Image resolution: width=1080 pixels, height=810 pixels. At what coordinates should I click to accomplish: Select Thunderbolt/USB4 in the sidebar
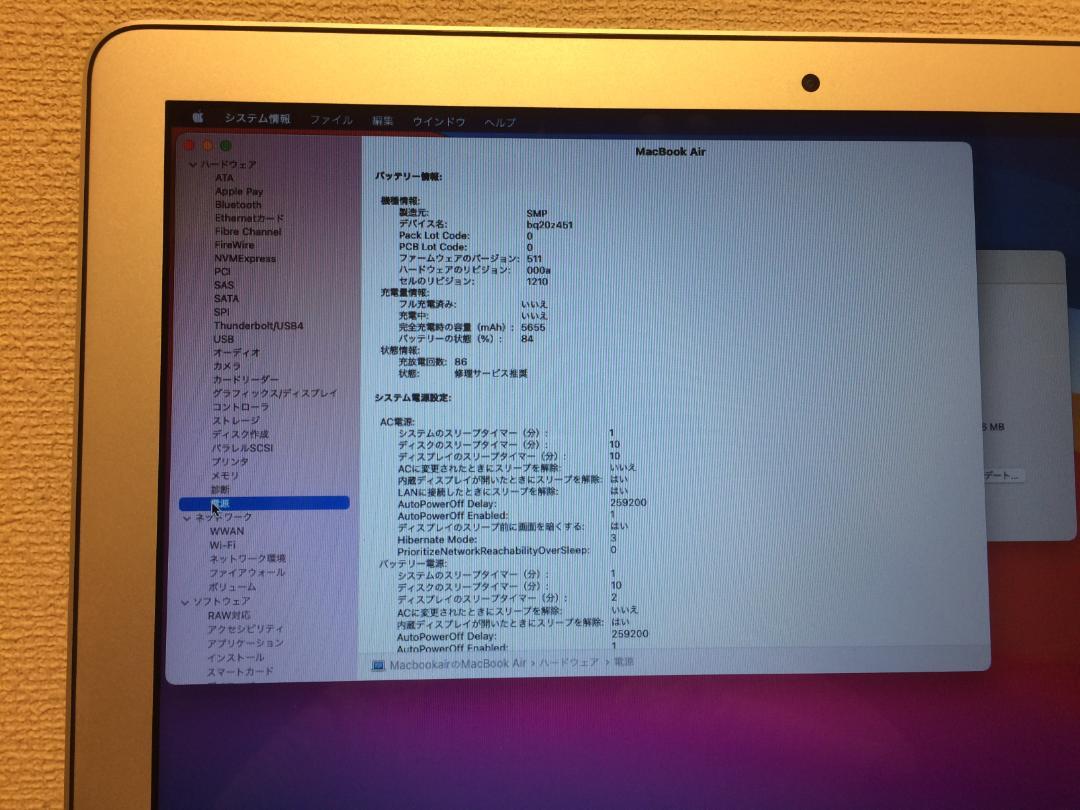[258, 325]
